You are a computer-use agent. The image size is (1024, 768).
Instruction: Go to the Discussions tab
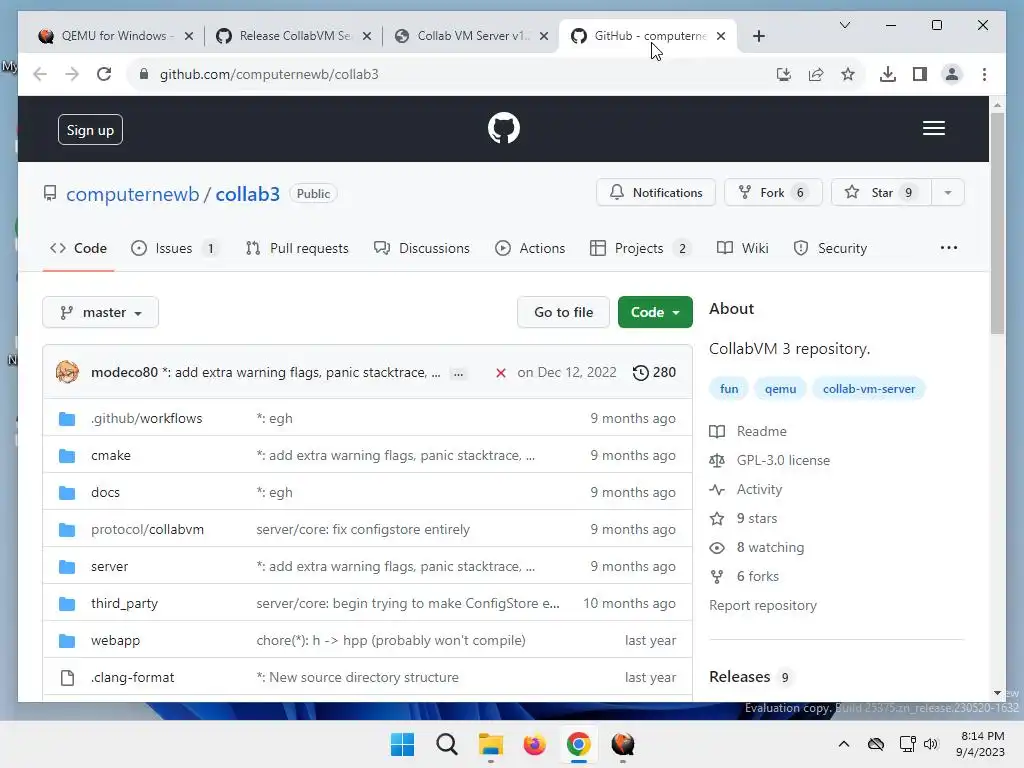click(x=422, y=248)
